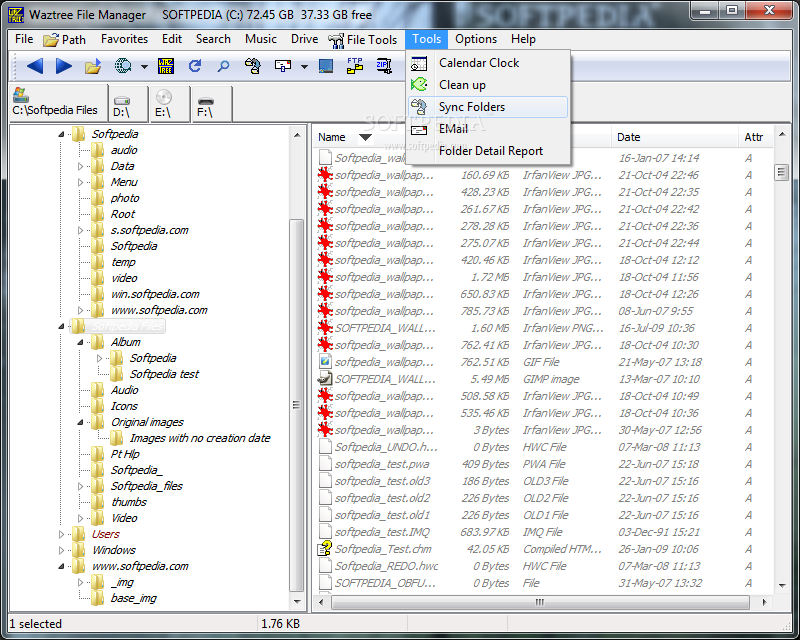This screenshot has width=800, height=640.
Task: Click the Waztree app icon in title bar
Action: 16,15
